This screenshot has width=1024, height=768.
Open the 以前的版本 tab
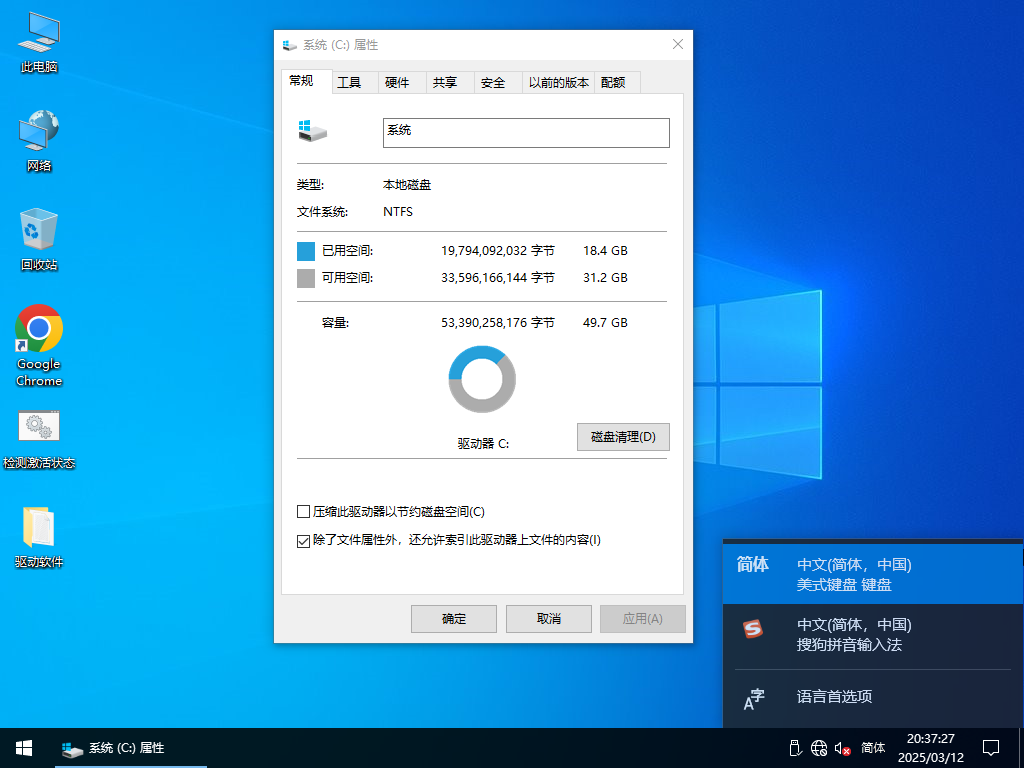point(558,83)
